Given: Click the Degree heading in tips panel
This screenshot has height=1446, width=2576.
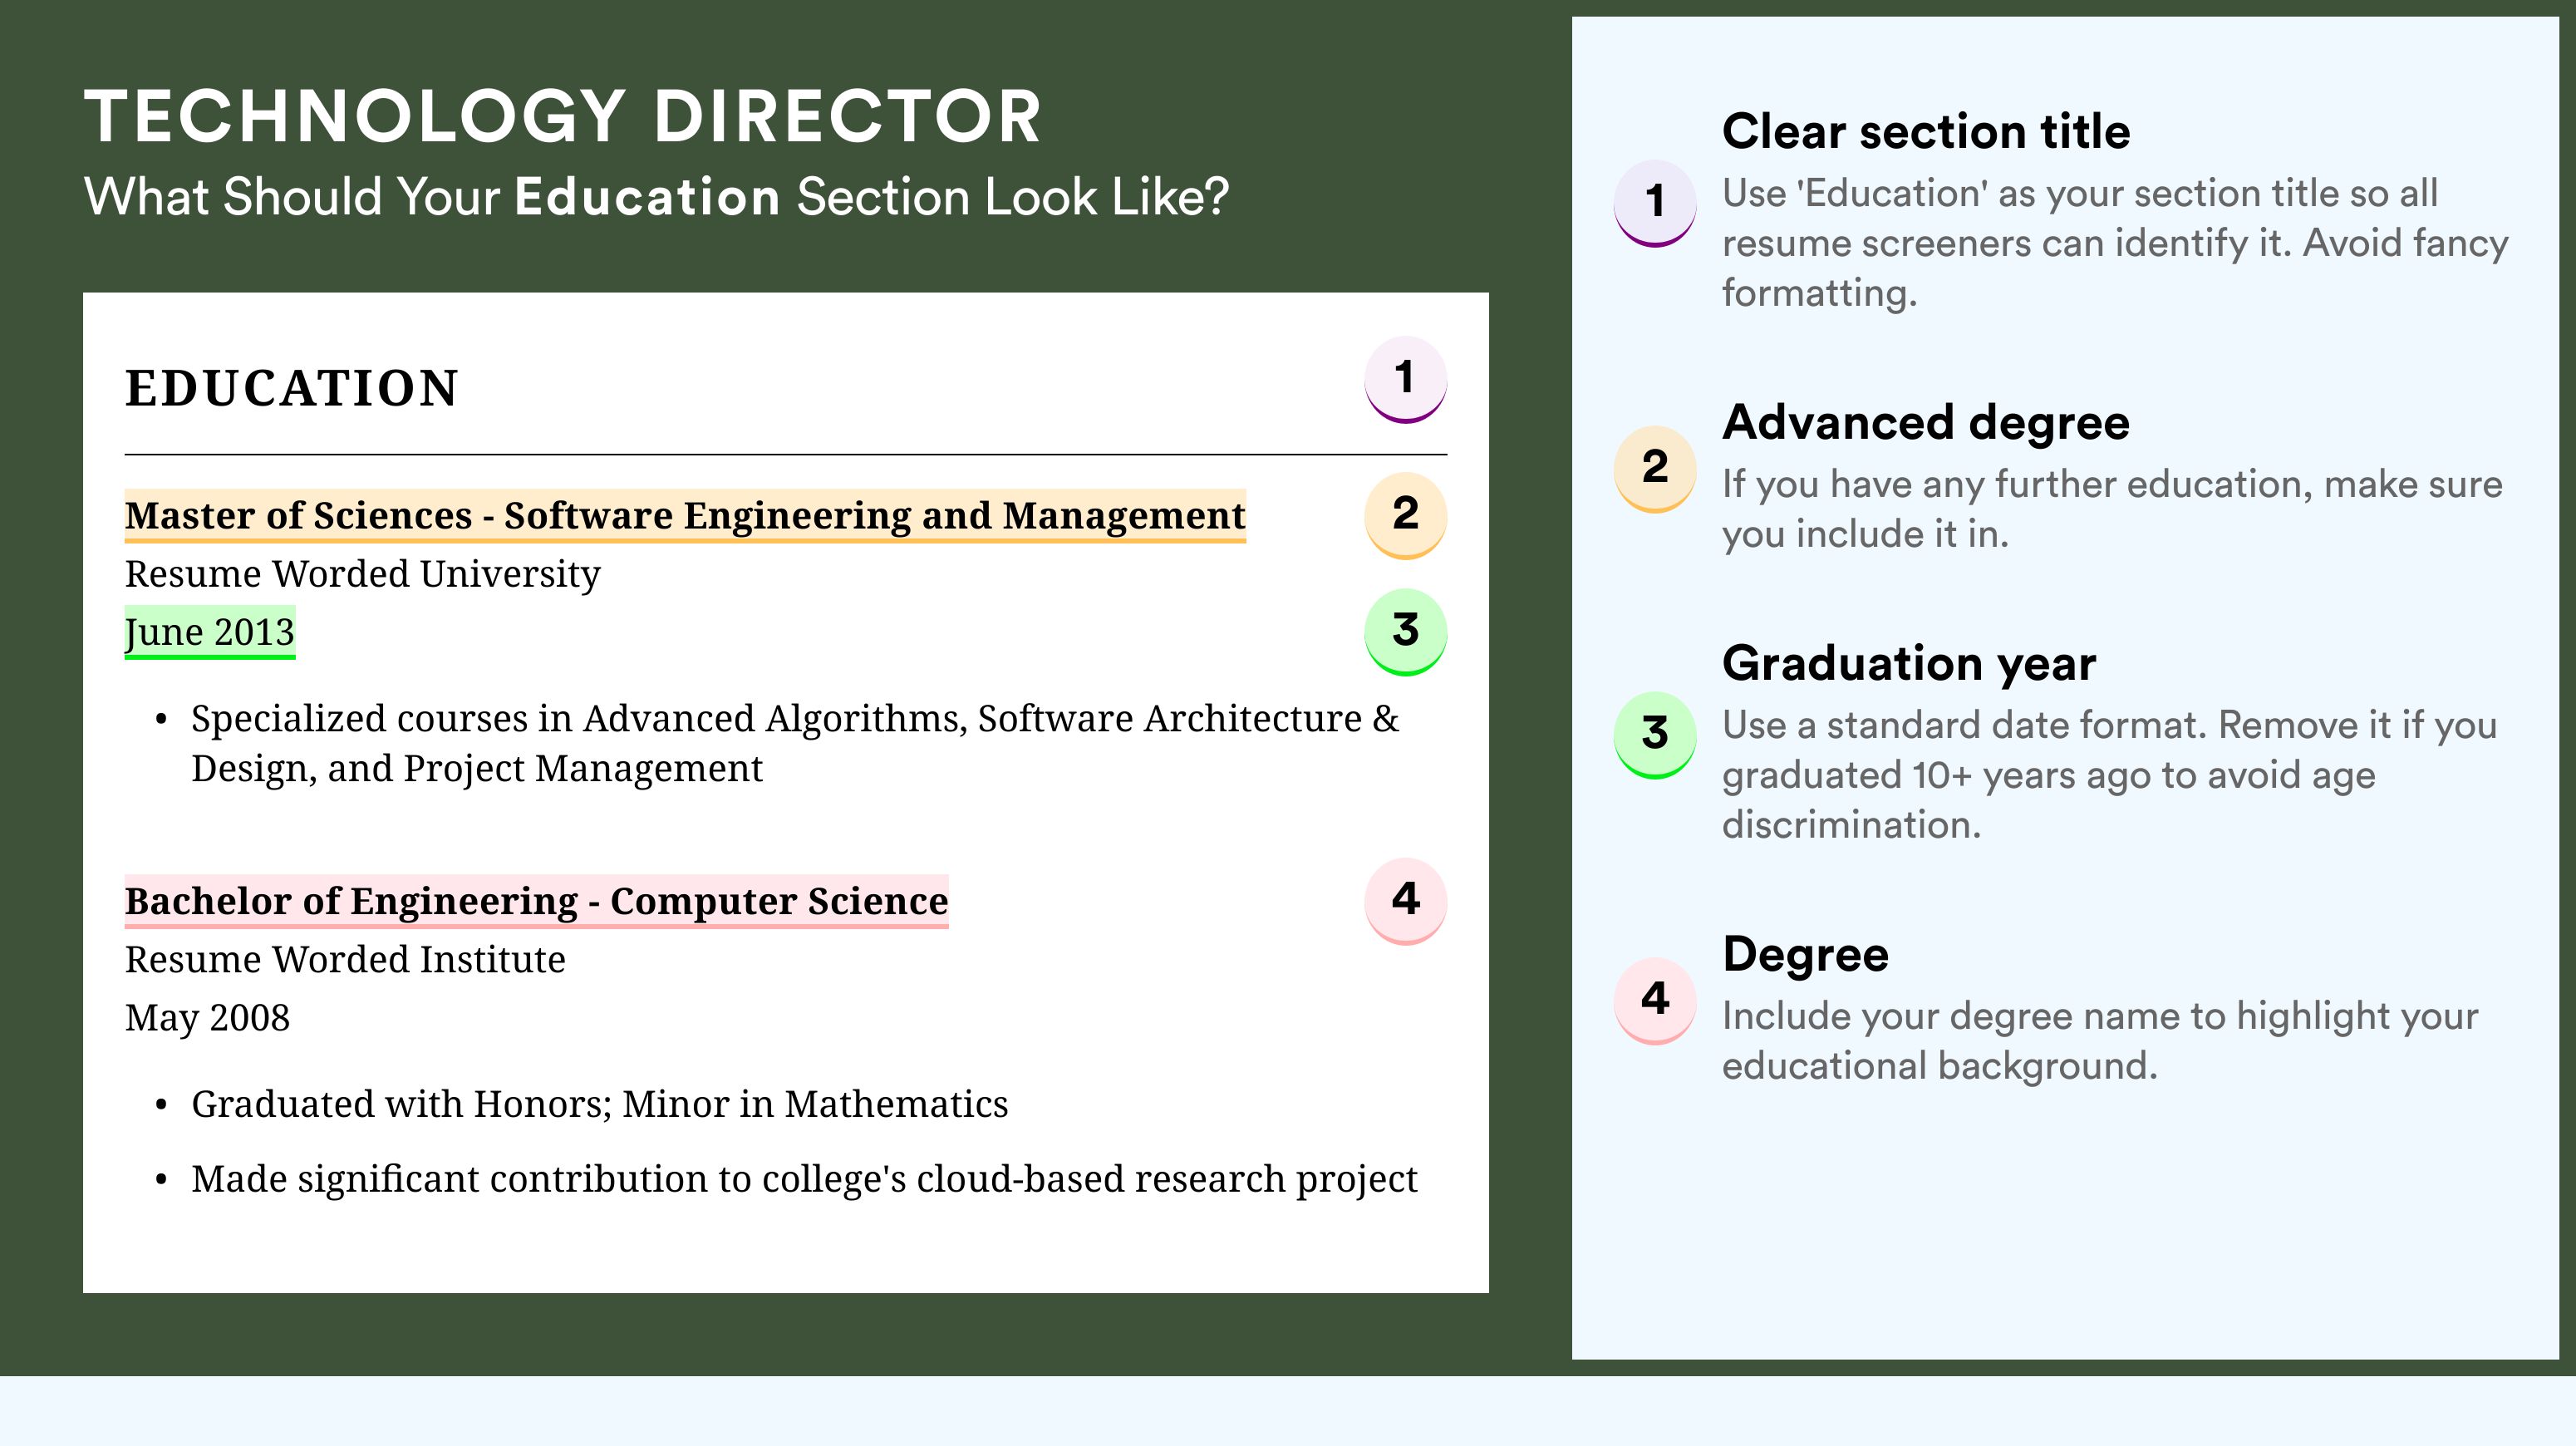Looking at the screenshot, I should 1805,955.
